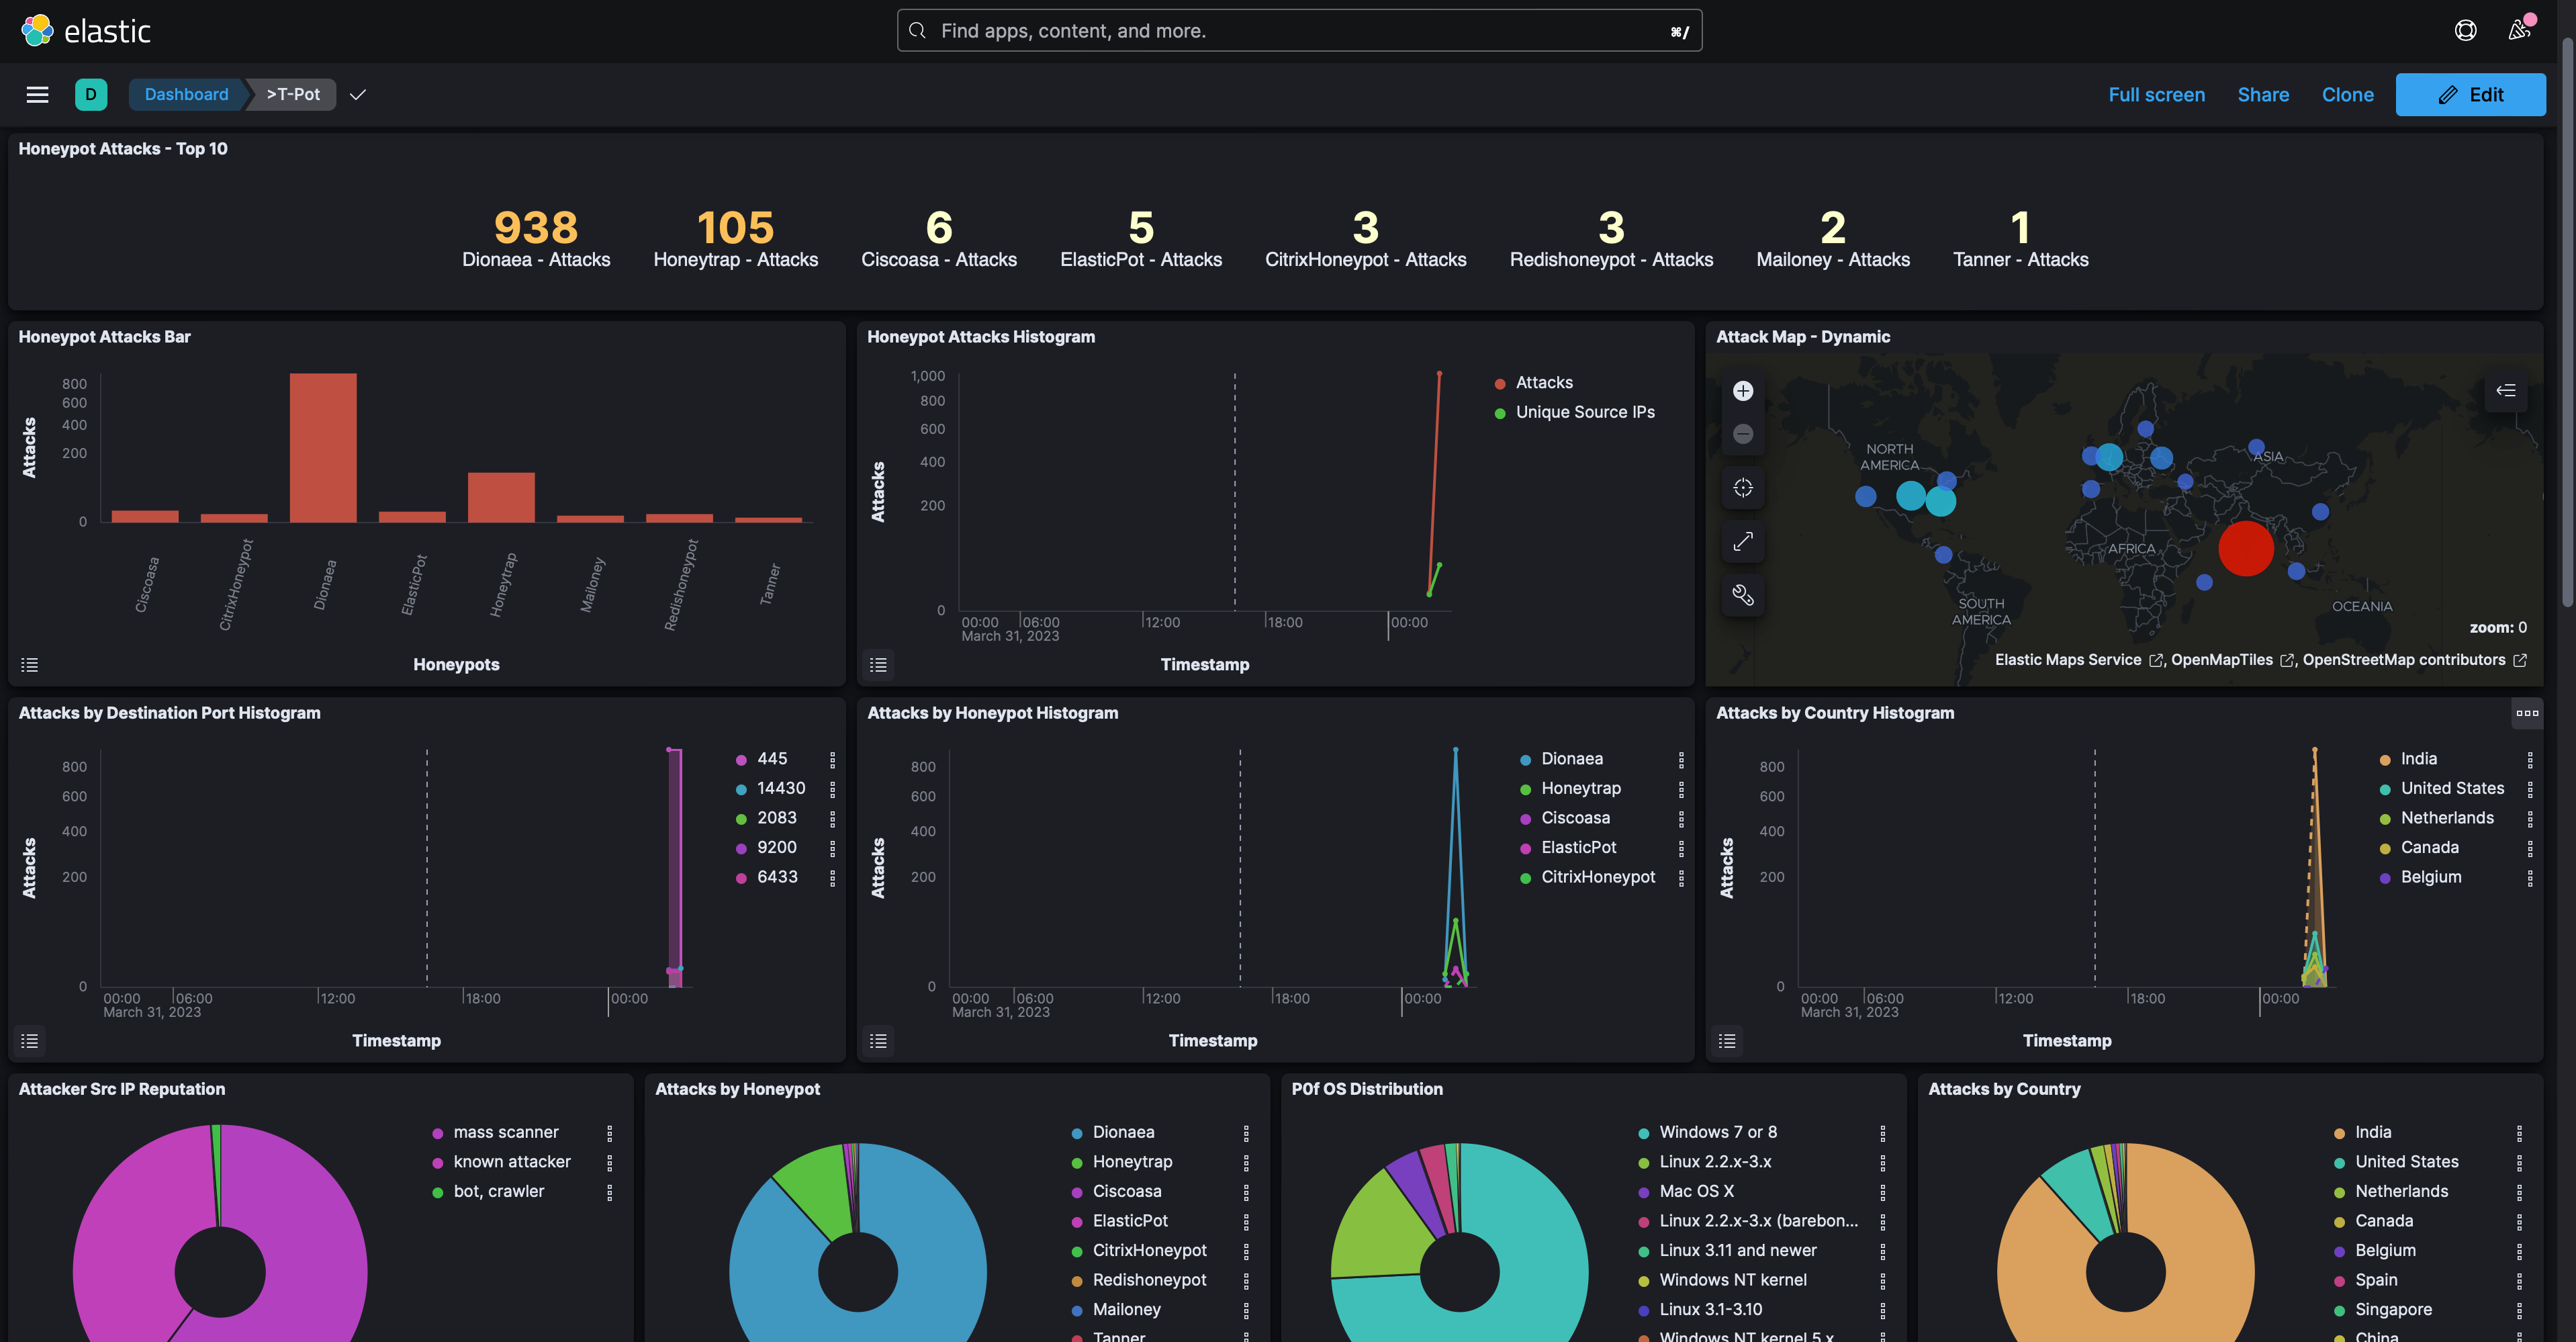This screenshot has width=2576, height=1342.
Task: Open options for port 445 legend entry
Action: click(x=832, y=760)
